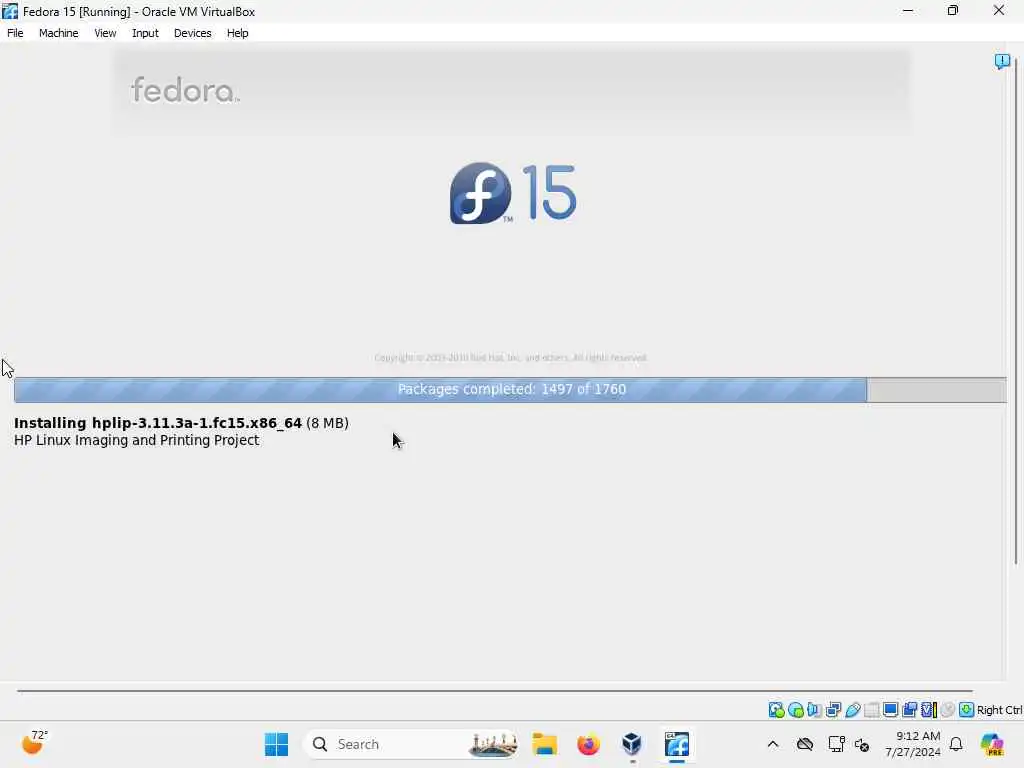This screenshot has height=768, width=1024.
Task: Open VirtualBox Manager from the taskbar
Action: tap(632, 744)
